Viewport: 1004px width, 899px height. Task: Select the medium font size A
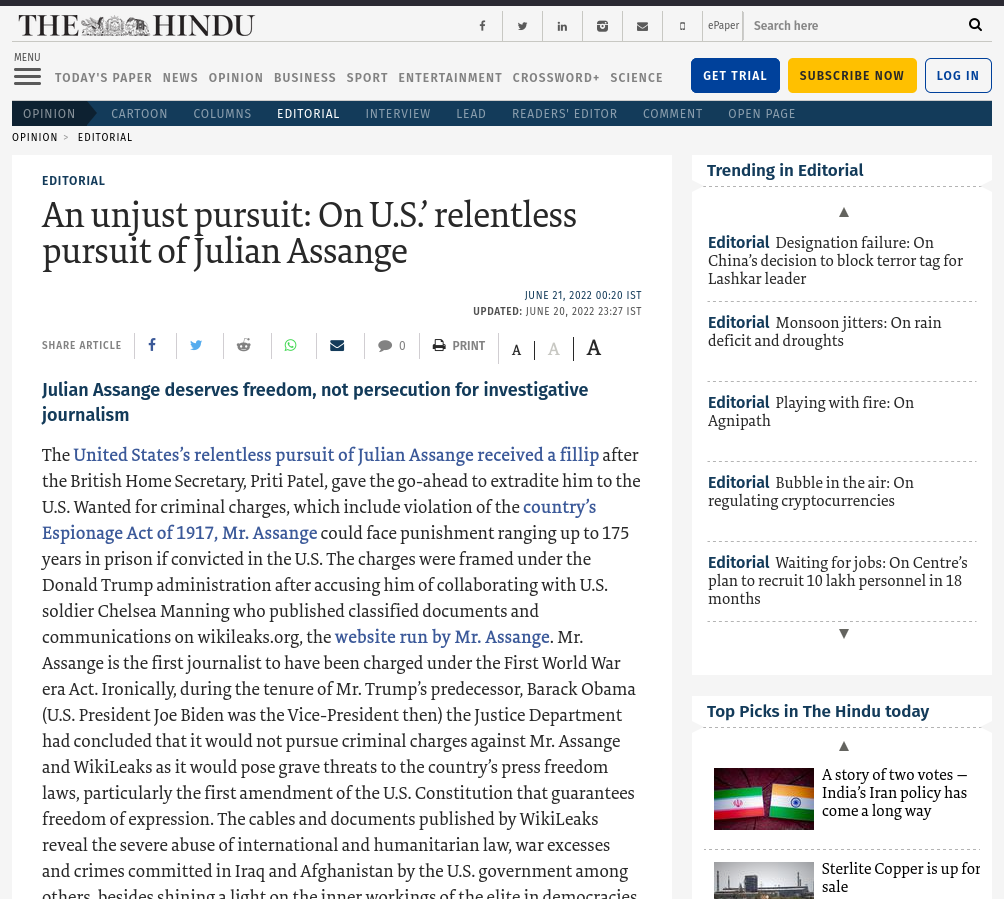(554, 349)
